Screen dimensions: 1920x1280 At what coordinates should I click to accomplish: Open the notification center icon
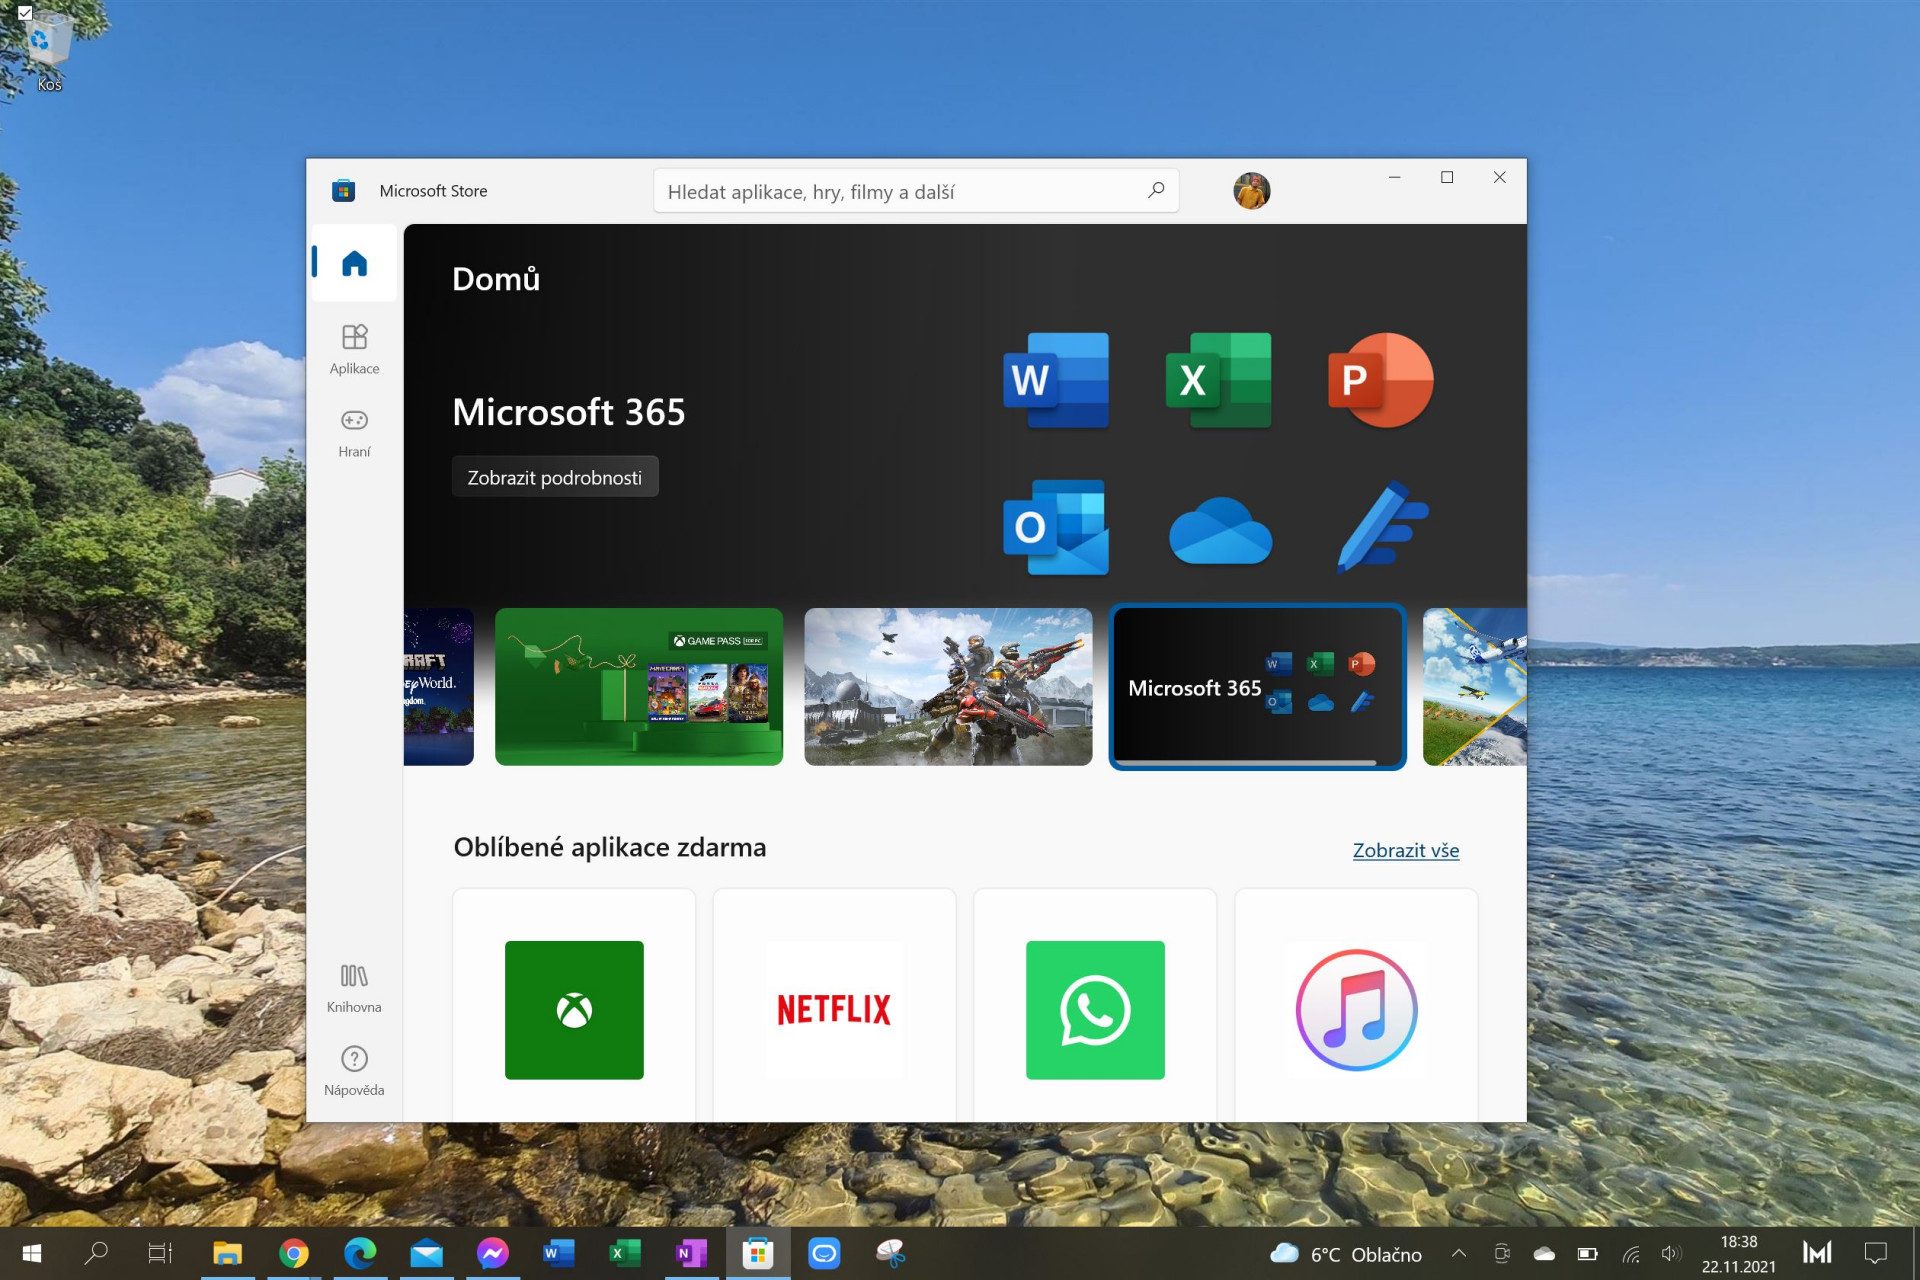(x=1876, y=1253)
